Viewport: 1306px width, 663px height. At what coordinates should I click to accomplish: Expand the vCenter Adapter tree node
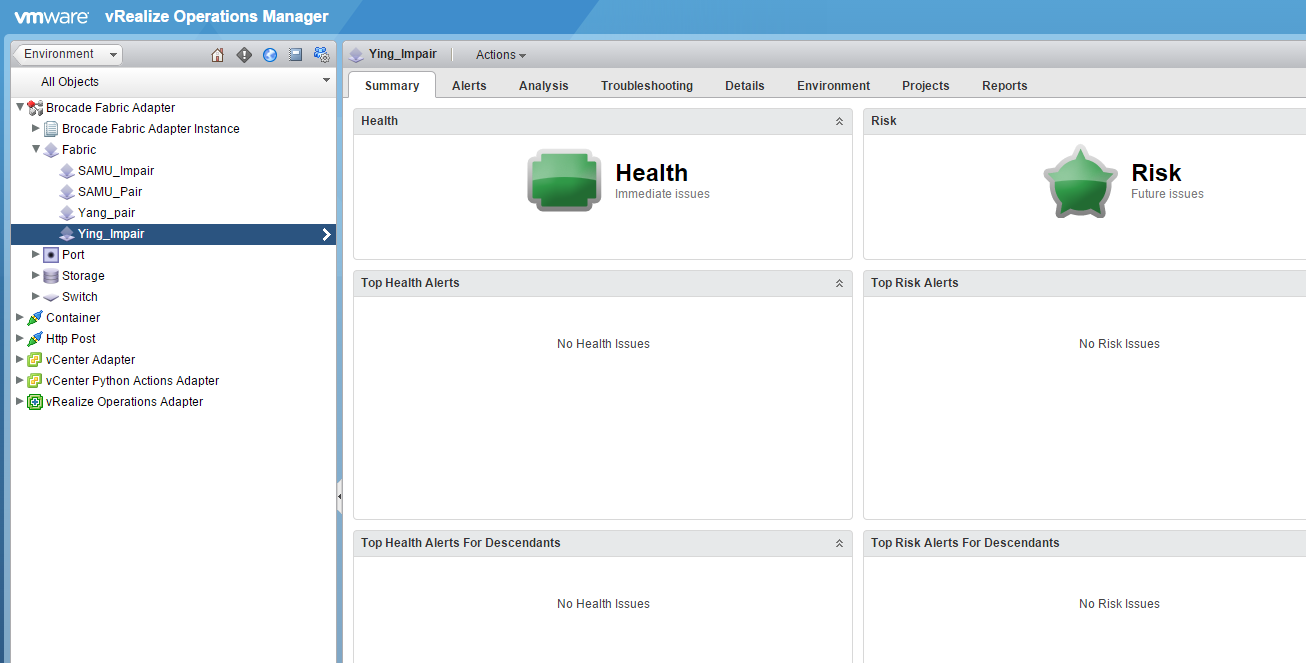pos(19,359)
